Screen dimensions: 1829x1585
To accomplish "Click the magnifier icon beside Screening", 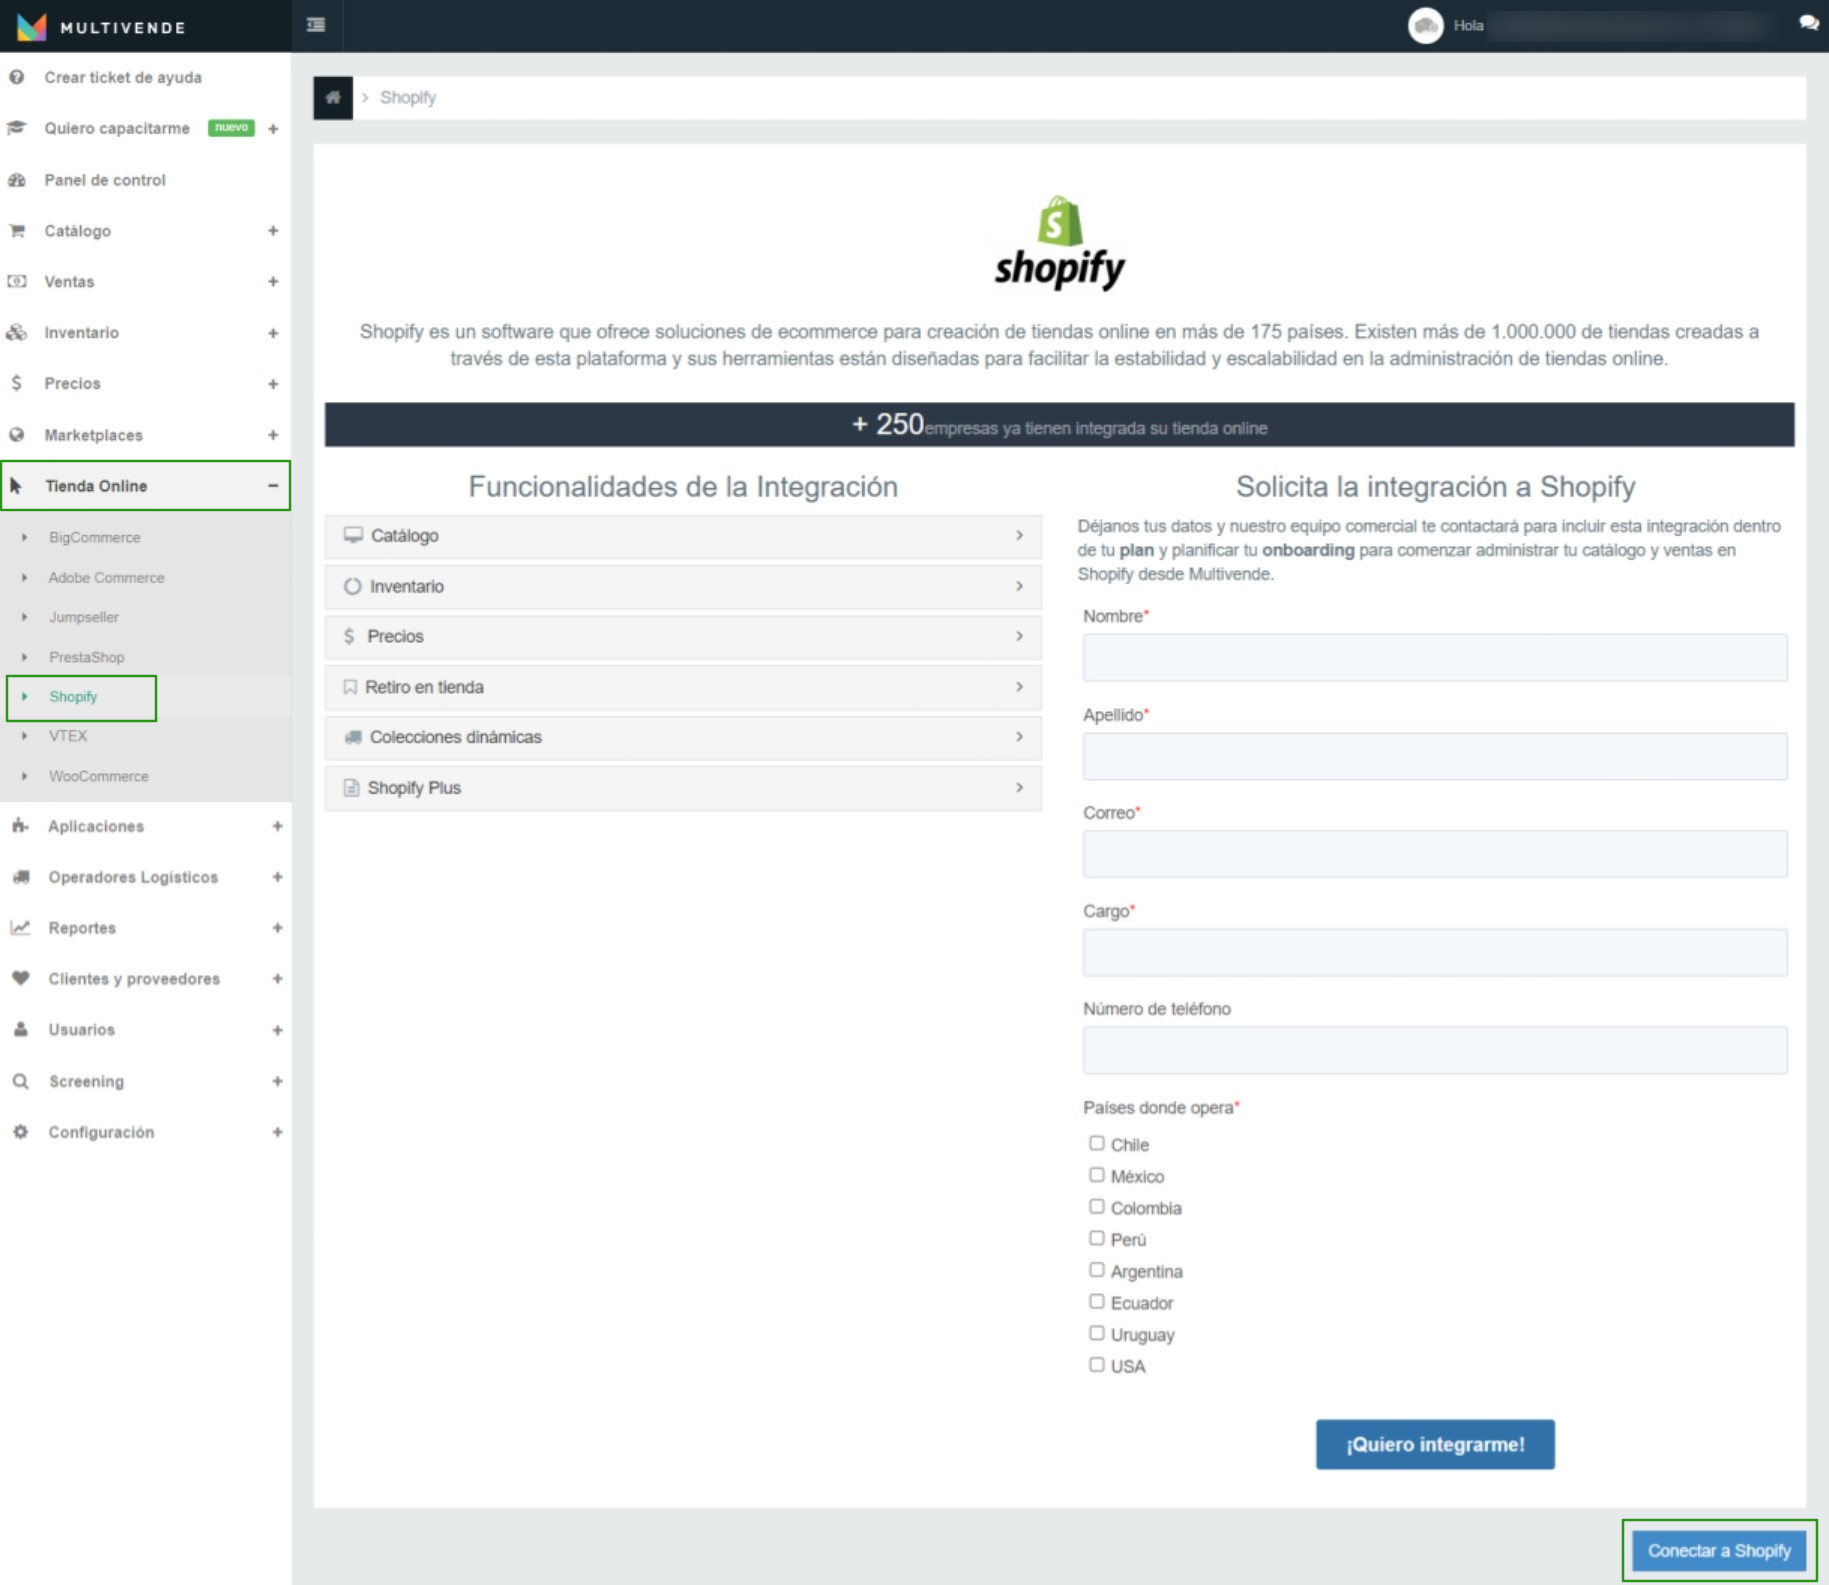I will click(x=21, y=1081).
